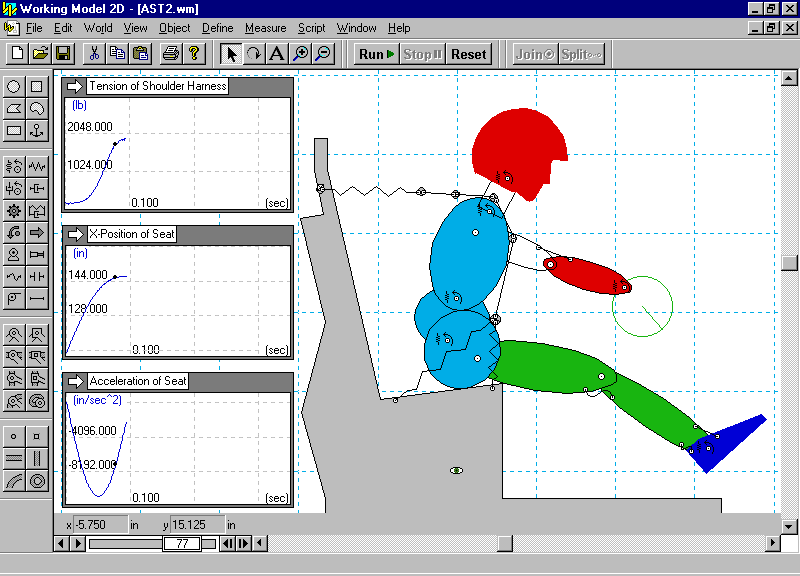Toggle X-Position of Seat meter arrow
Screen dimensions: 800x576
(76, 234)
